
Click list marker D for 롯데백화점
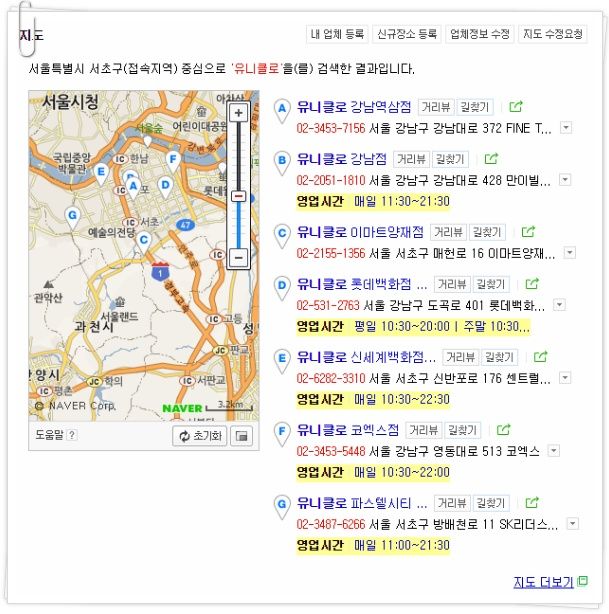coord(282,288)
